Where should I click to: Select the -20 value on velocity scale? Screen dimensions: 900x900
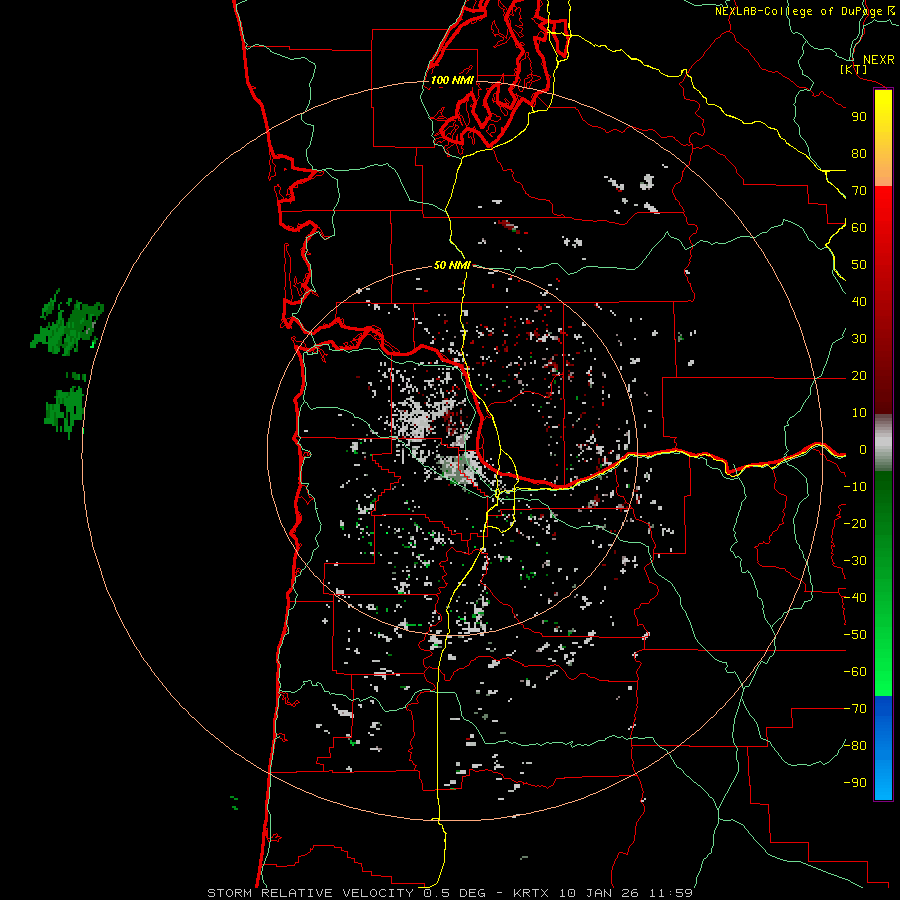click(x=855, y=524)
